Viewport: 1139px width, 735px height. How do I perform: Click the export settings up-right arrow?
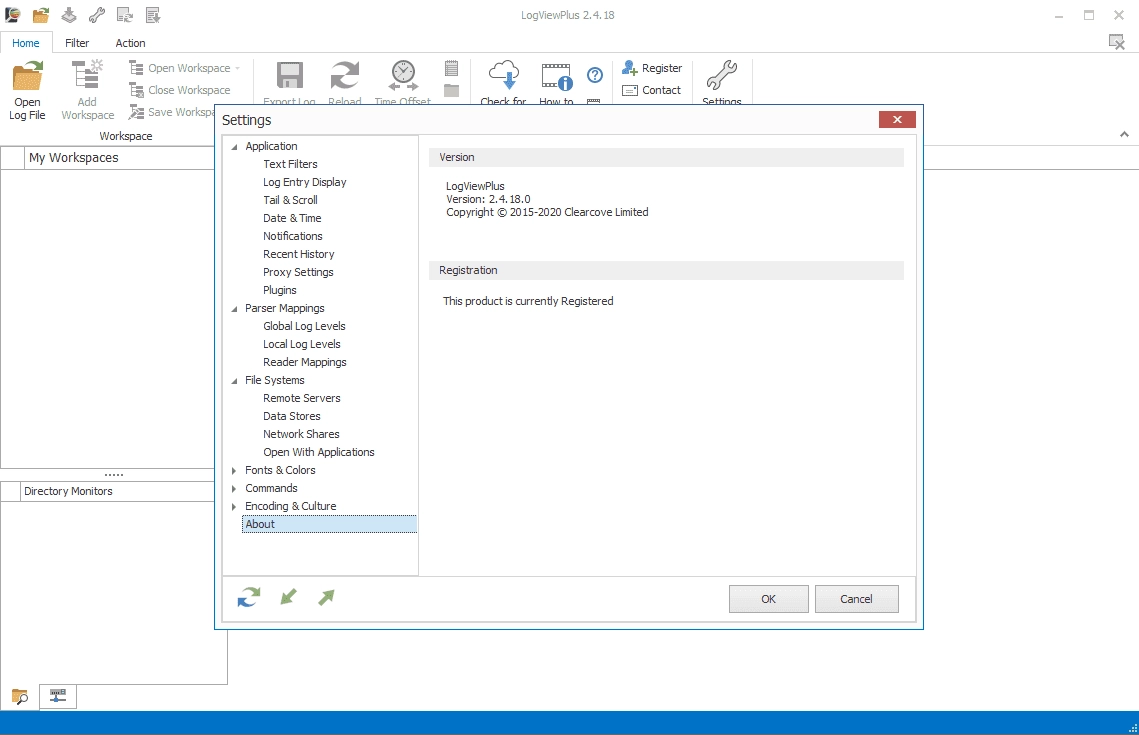tap(326, 597)
